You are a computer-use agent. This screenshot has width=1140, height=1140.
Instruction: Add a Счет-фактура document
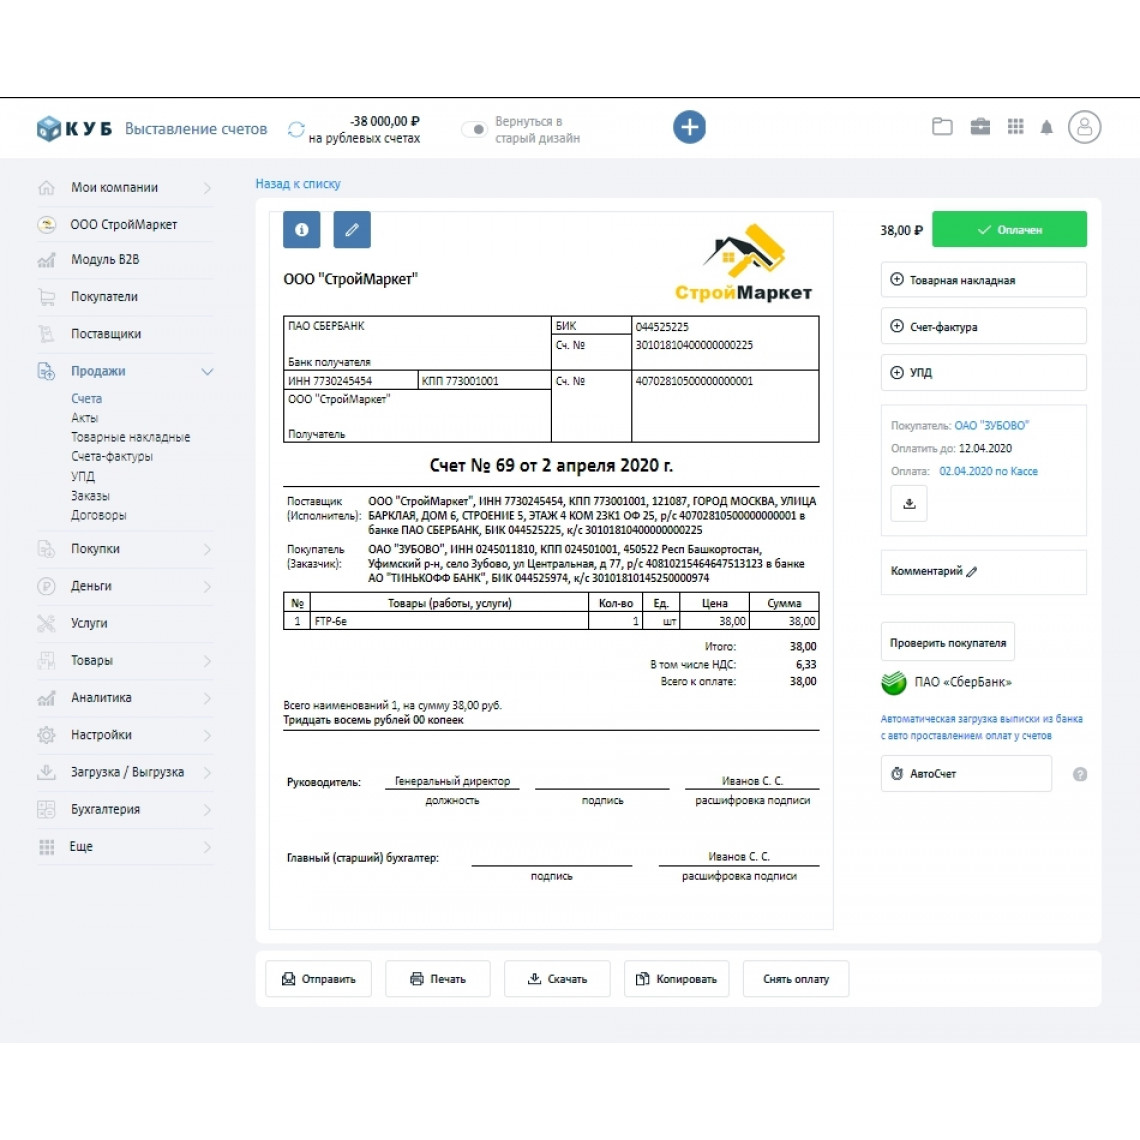[x=984, y=326]
